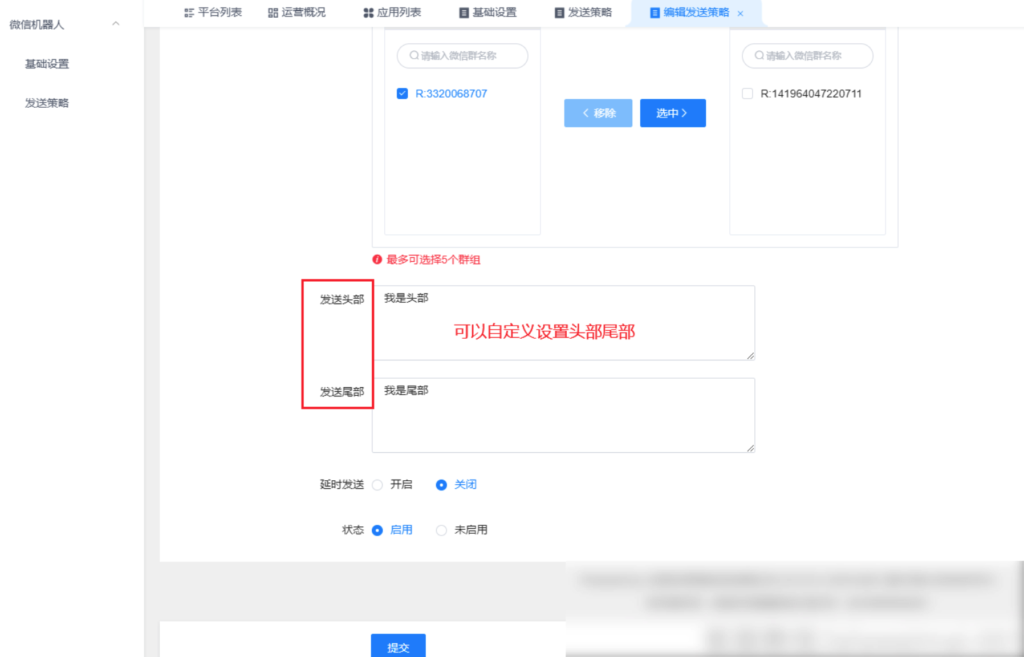Click the 选中 select button

672,113
